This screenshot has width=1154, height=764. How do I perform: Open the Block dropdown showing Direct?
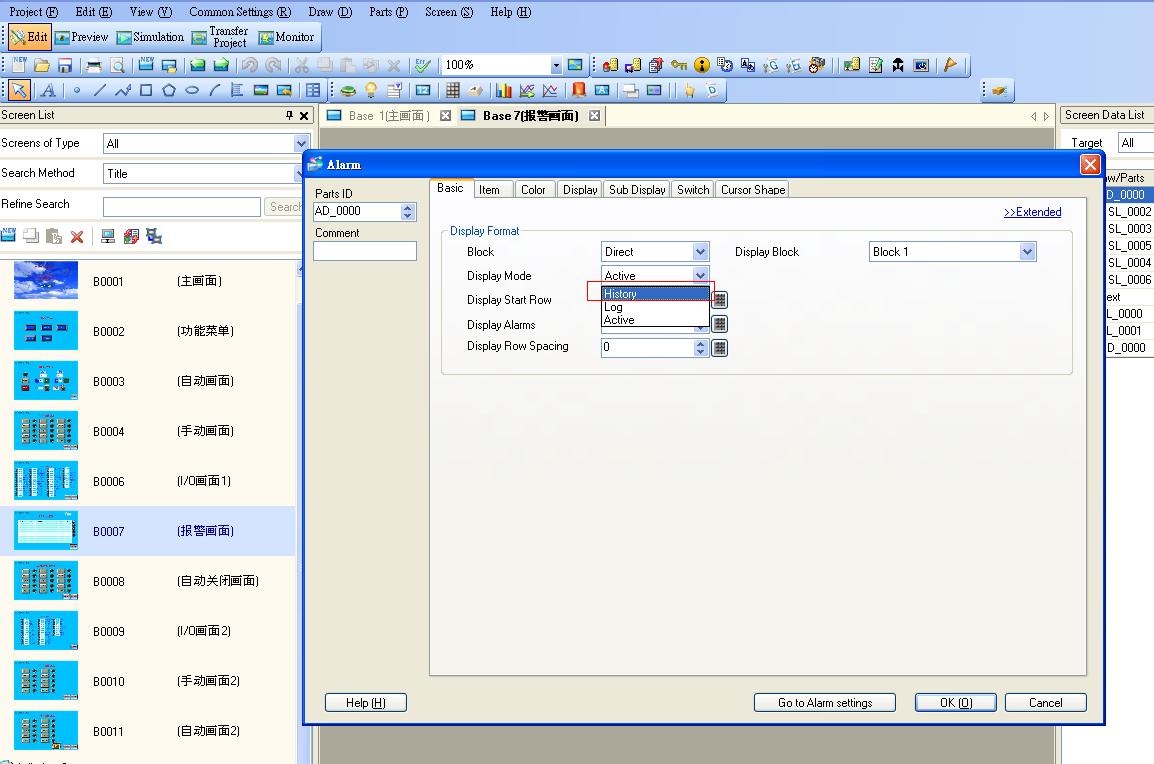(x=700, y=252)
